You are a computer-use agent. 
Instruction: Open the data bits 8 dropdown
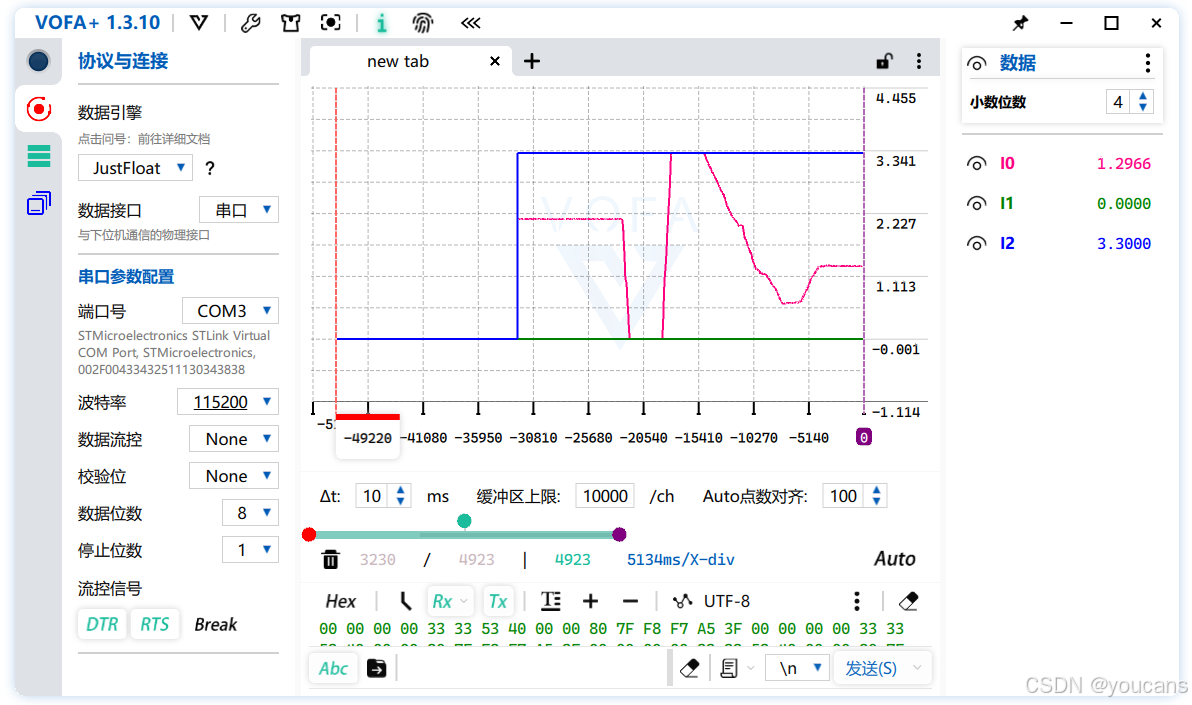(251, 513)
